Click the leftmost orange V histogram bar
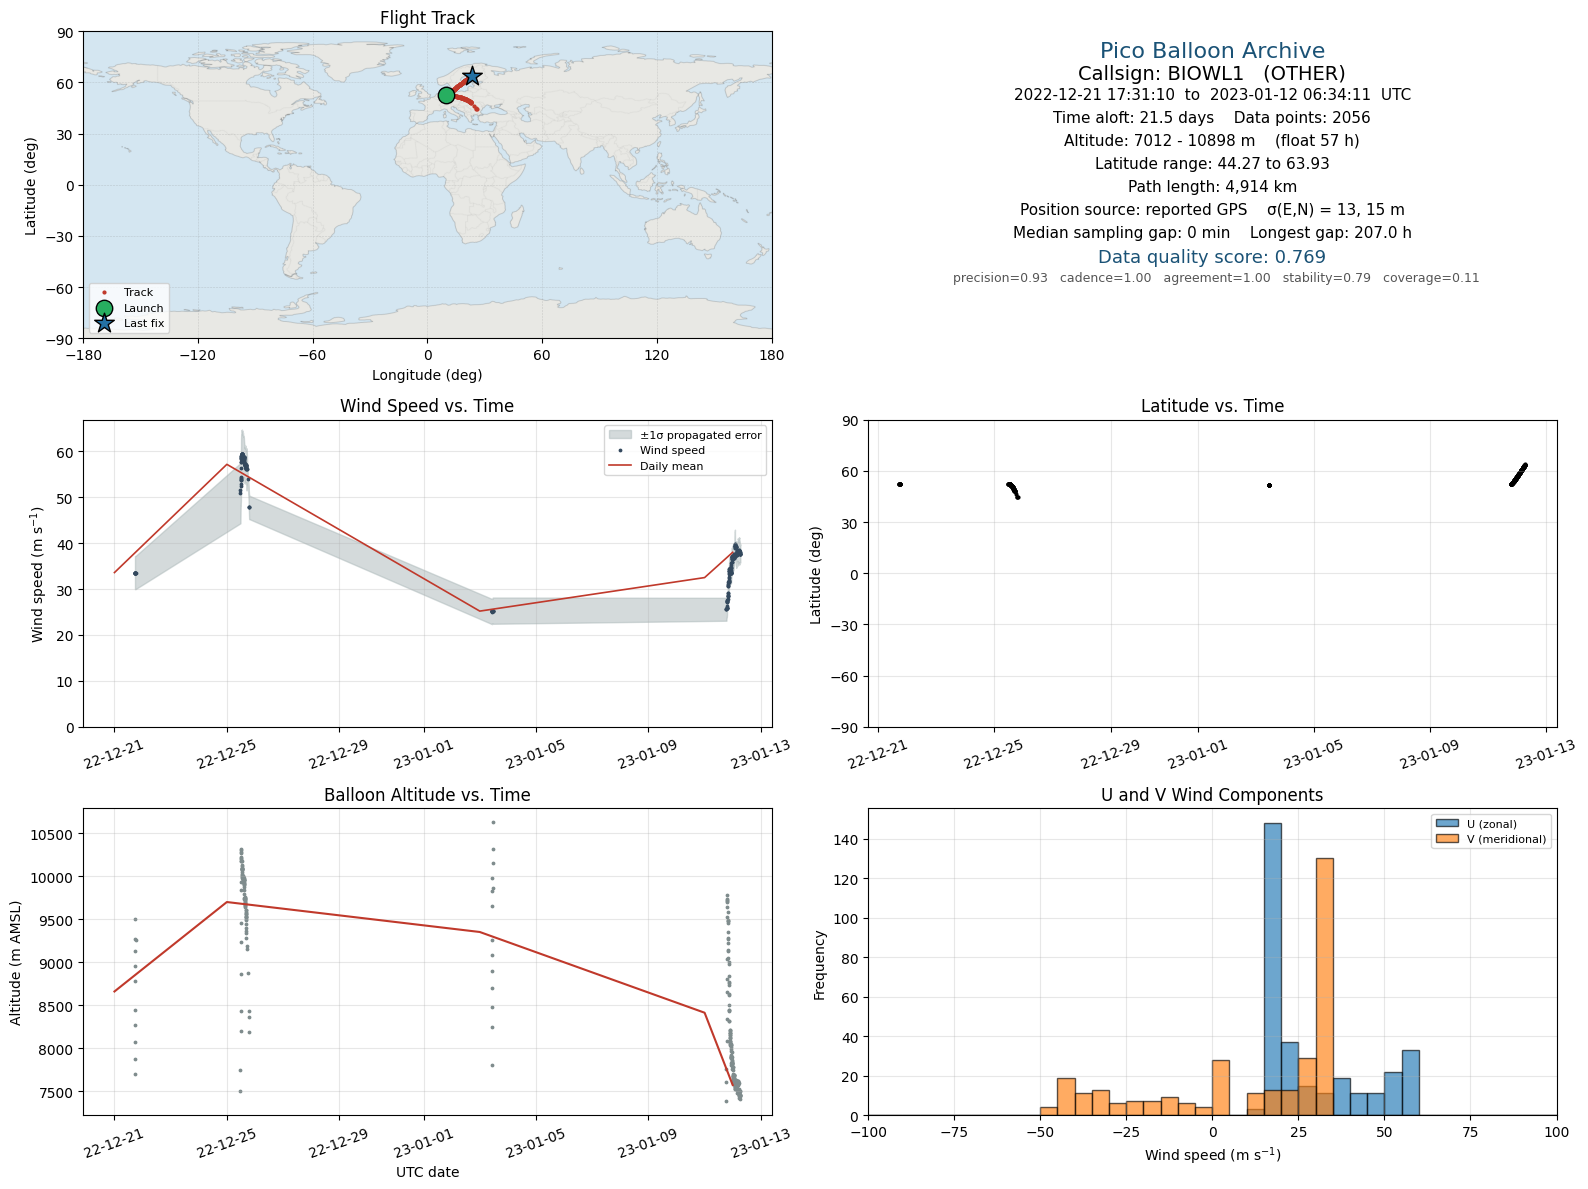The height and width of the screenshot is (1189, 1588). pos(1049,1111)
